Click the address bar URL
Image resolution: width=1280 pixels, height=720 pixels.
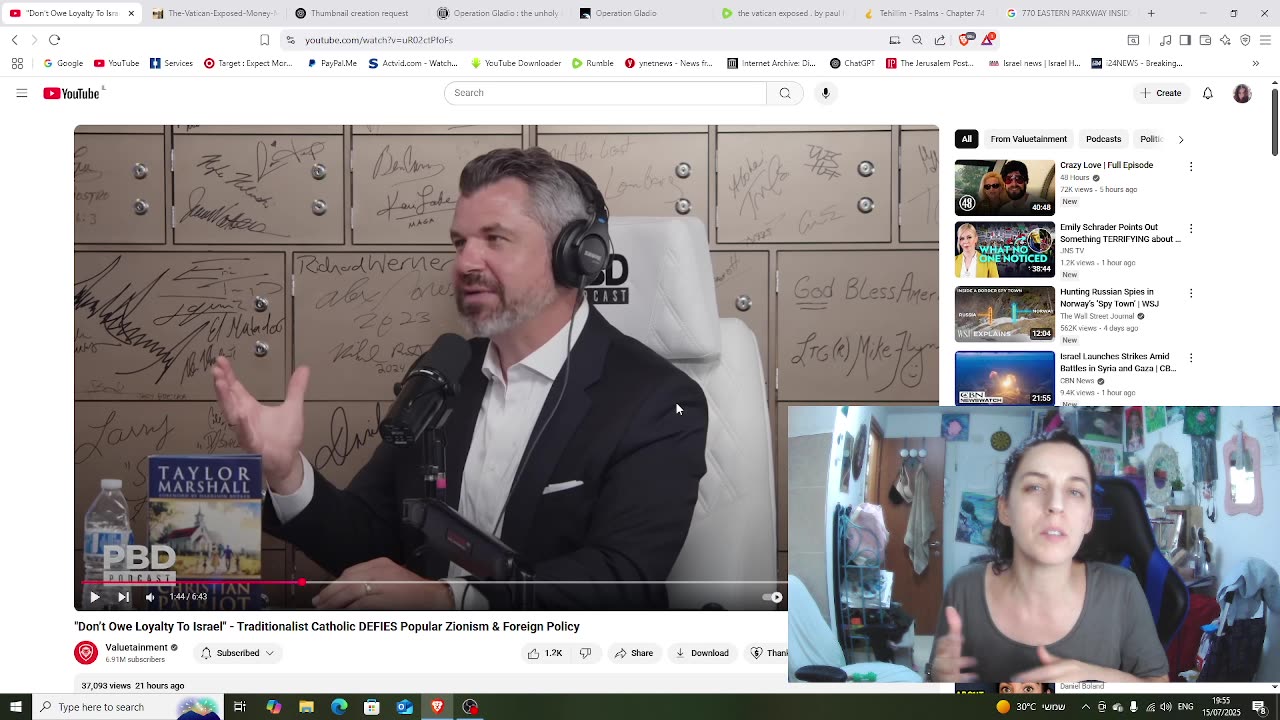tap(379, 40)
